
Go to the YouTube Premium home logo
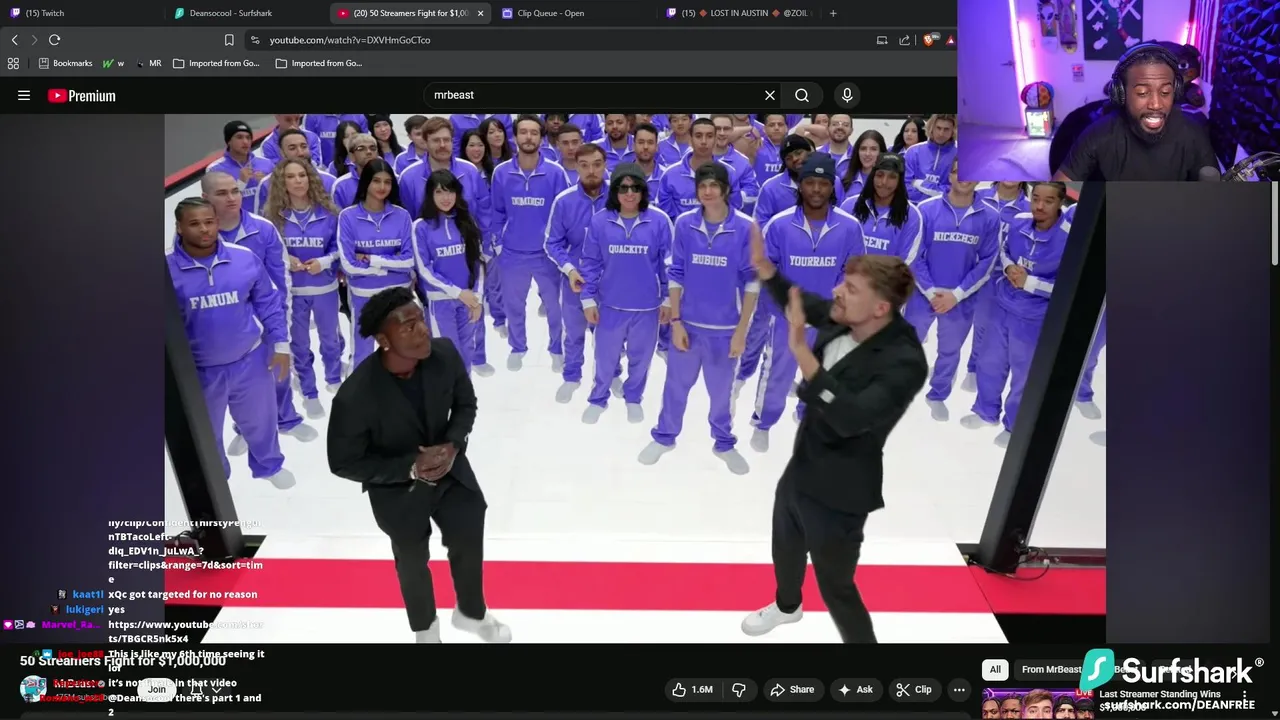pyautogui.click(x=82, y=96)
